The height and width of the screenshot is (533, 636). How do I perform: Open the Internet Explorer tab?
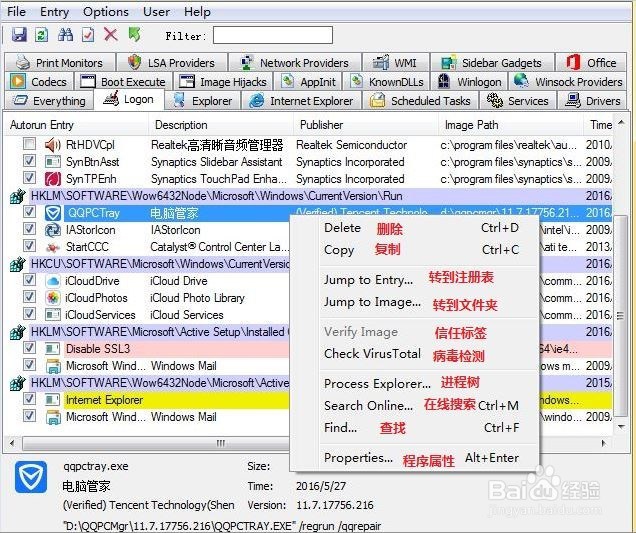(x=301, y=101)
